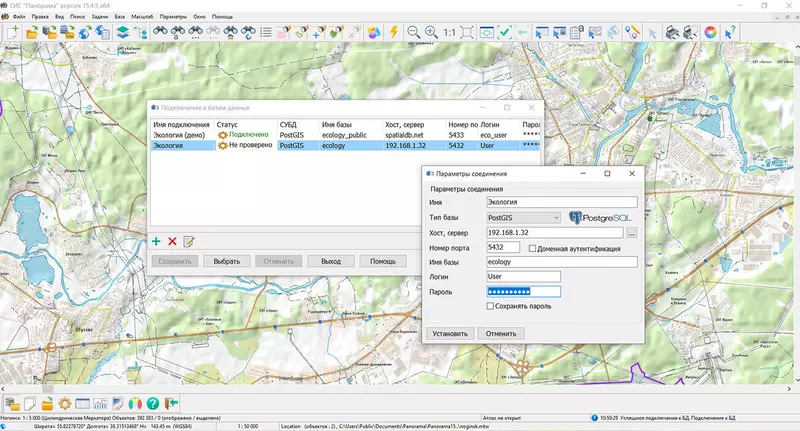Check the Сохранять пароль checkbox
This screenshot has width=800, height=431.
coord(490,306)
